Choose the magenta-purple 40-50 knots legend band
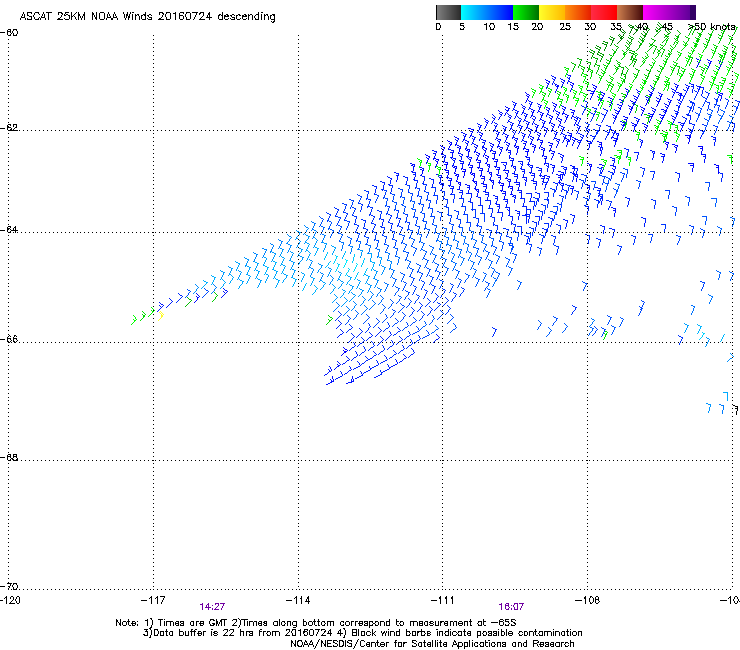The width and height of the screenshot is (740, 650). (x=669, y=12)
